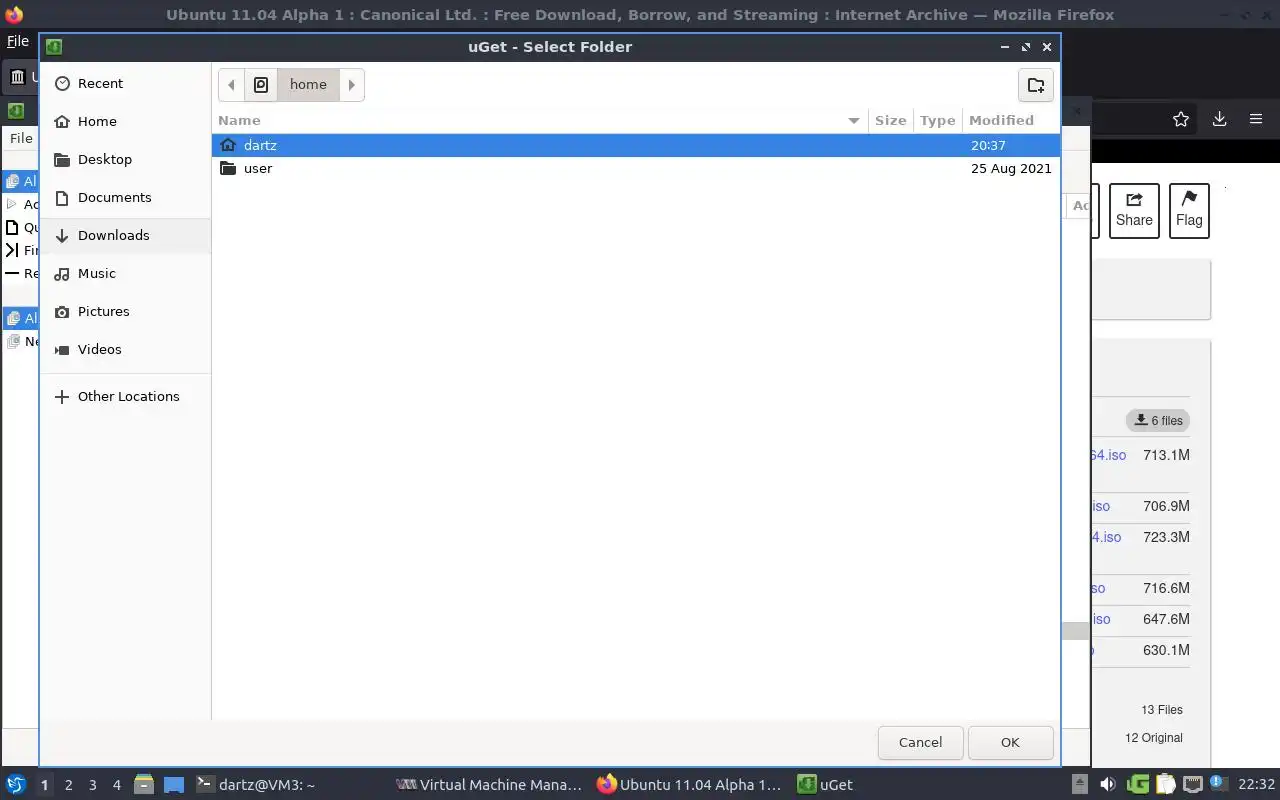The height and width of the screenshot is (800, 1280).
Task: Open the volume control in system tray
Action: tap(1108, 784)
